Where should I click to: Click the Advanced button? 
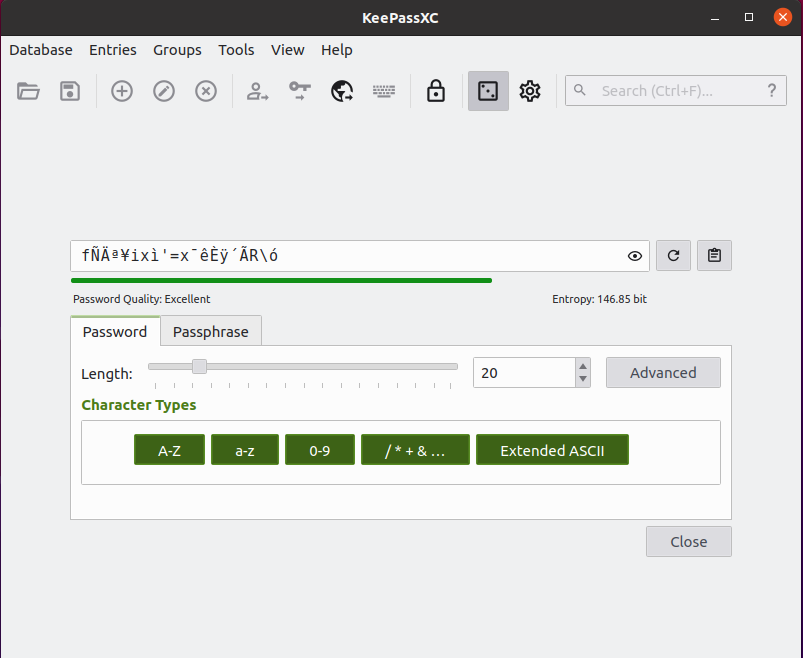(663, 372)
